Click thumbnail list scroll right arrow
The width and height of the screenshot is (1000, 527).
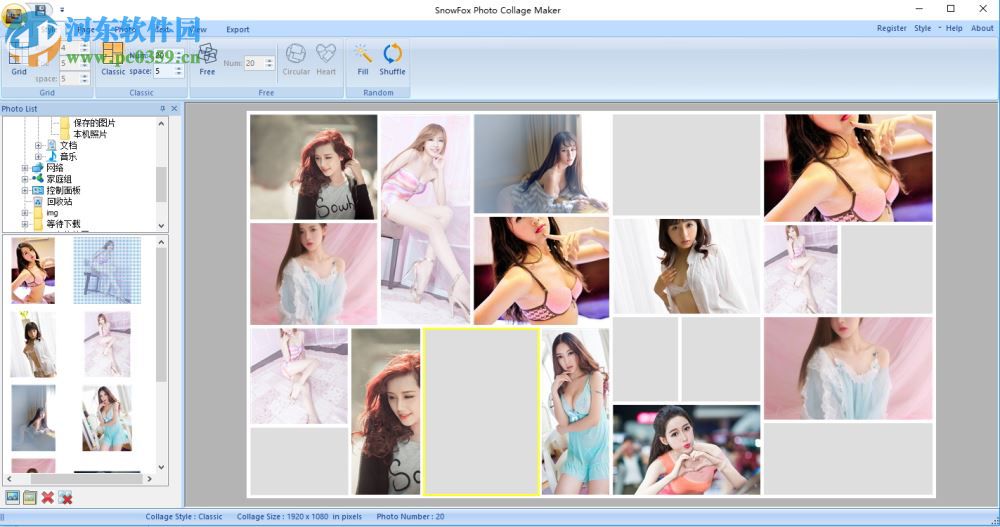pyautogui.click(x=150, y=479)
